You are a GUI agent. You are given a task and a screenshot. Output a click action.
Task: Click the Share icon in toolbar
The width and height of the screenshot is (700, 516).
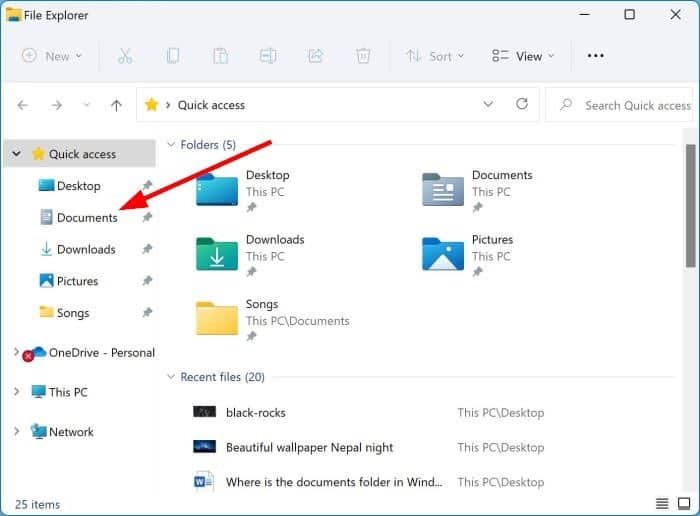coord(316,56)
